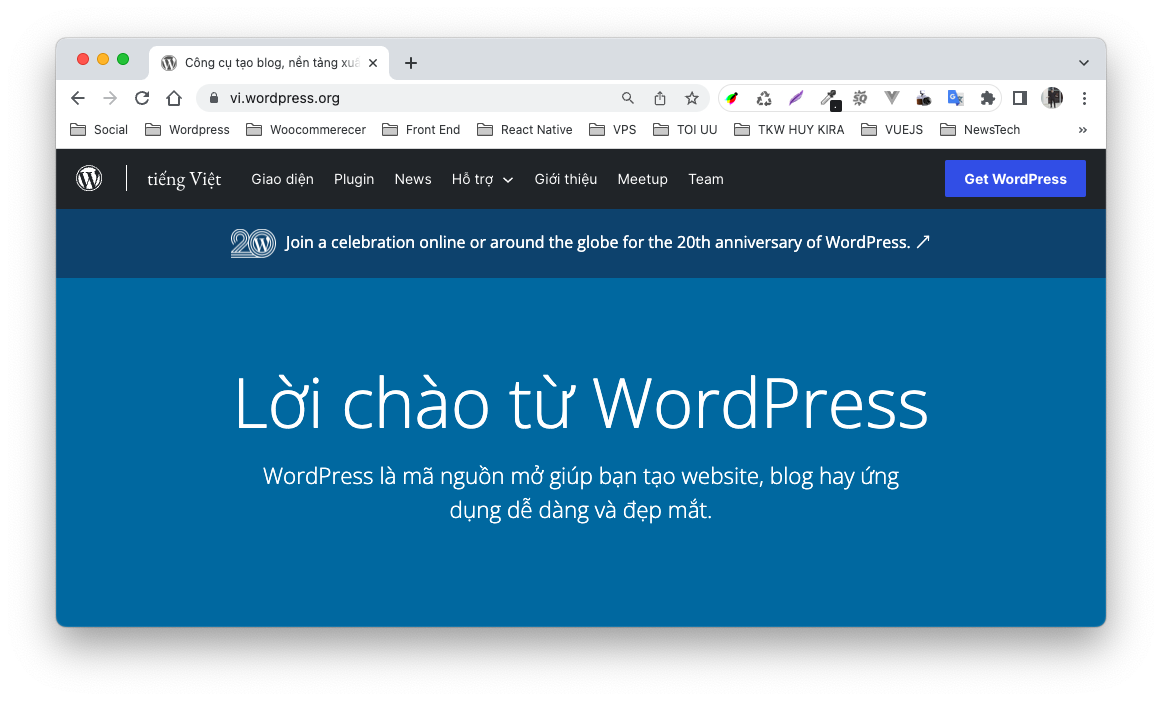Open the tab list chevron

(x=1083, y=62)
